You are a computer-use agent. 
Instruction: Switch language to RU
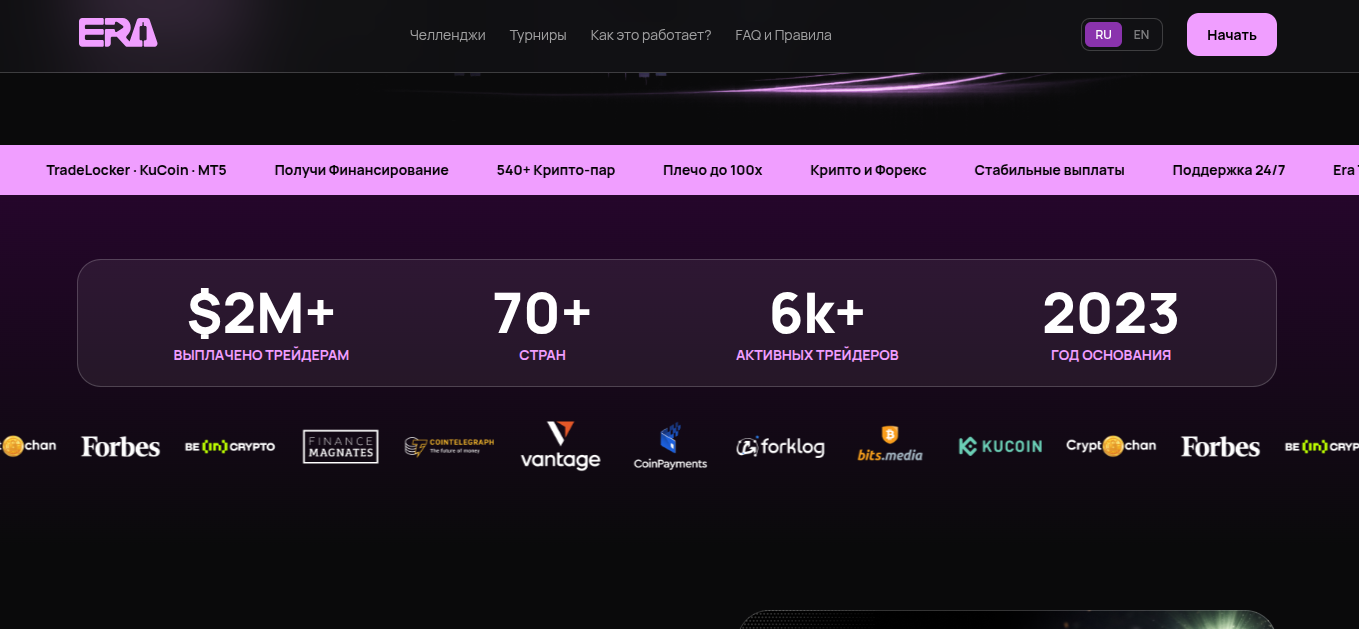click(1103, 35)
